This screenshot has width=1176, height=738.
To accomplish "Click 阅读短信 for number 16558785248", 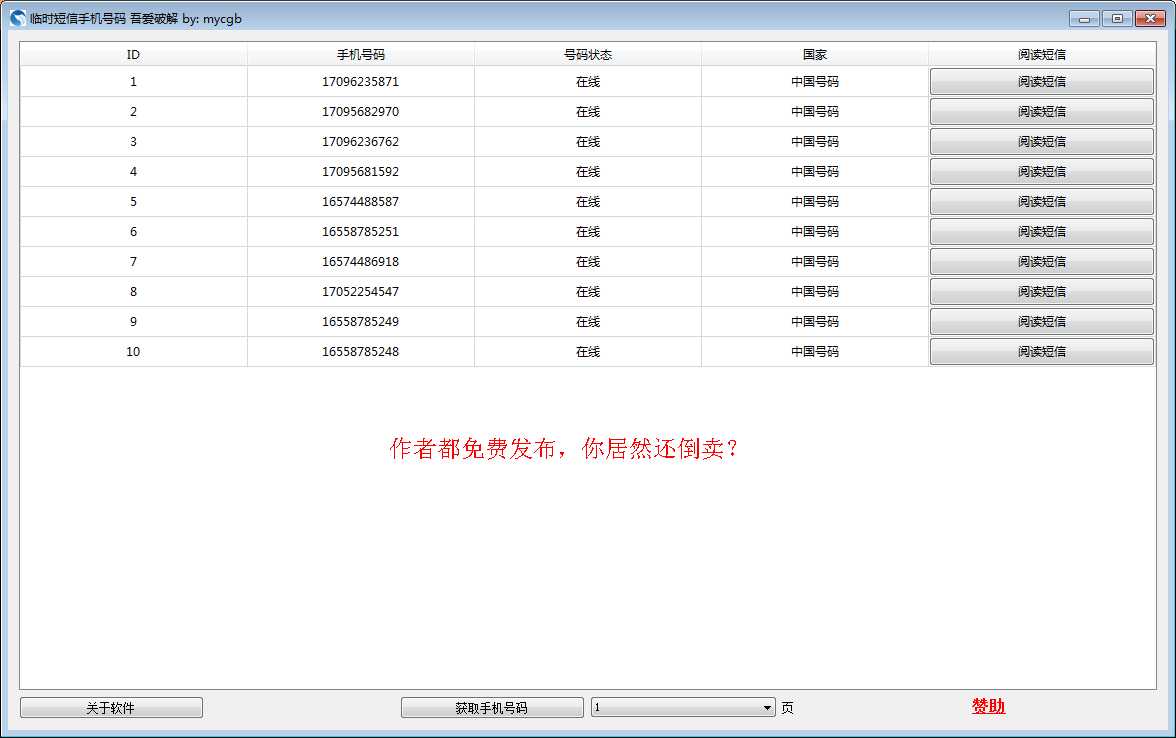I will click(1042, 352).
